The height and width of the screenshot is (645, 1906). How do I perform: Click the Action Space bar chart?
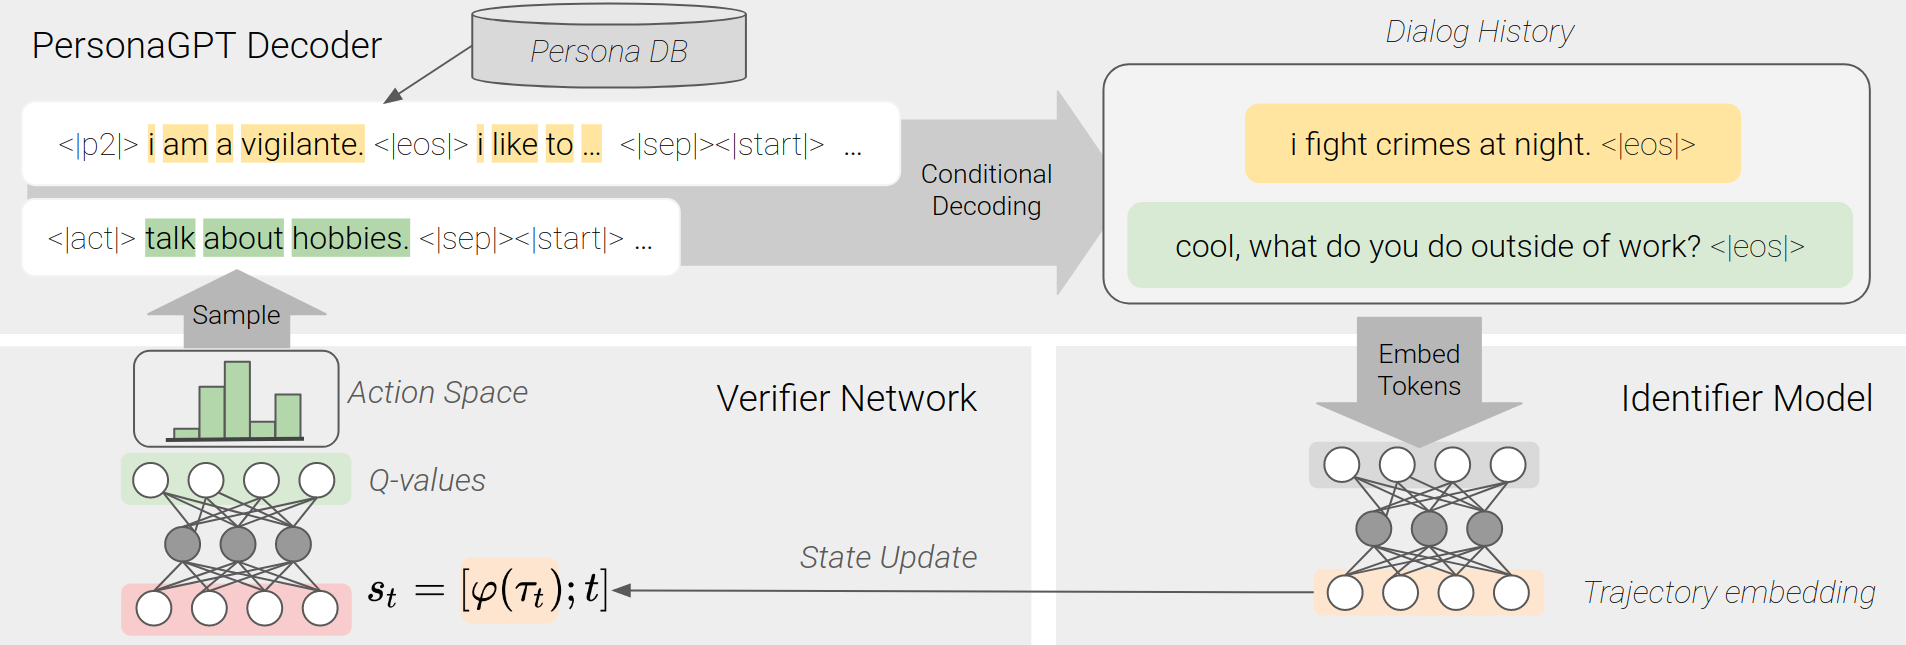pyautogui.click(x=236, y=399)
